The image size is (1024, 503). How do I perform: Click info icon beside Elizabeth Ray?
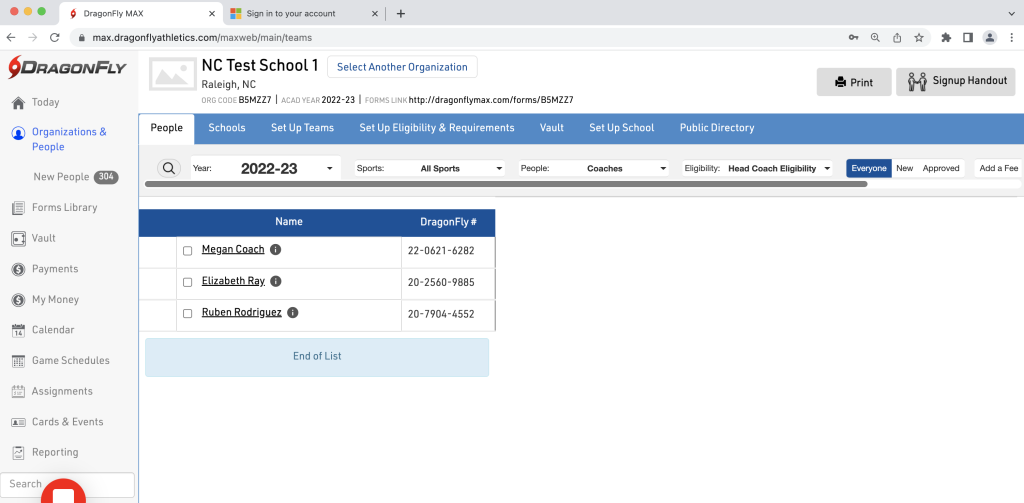[x=276, y=282]
